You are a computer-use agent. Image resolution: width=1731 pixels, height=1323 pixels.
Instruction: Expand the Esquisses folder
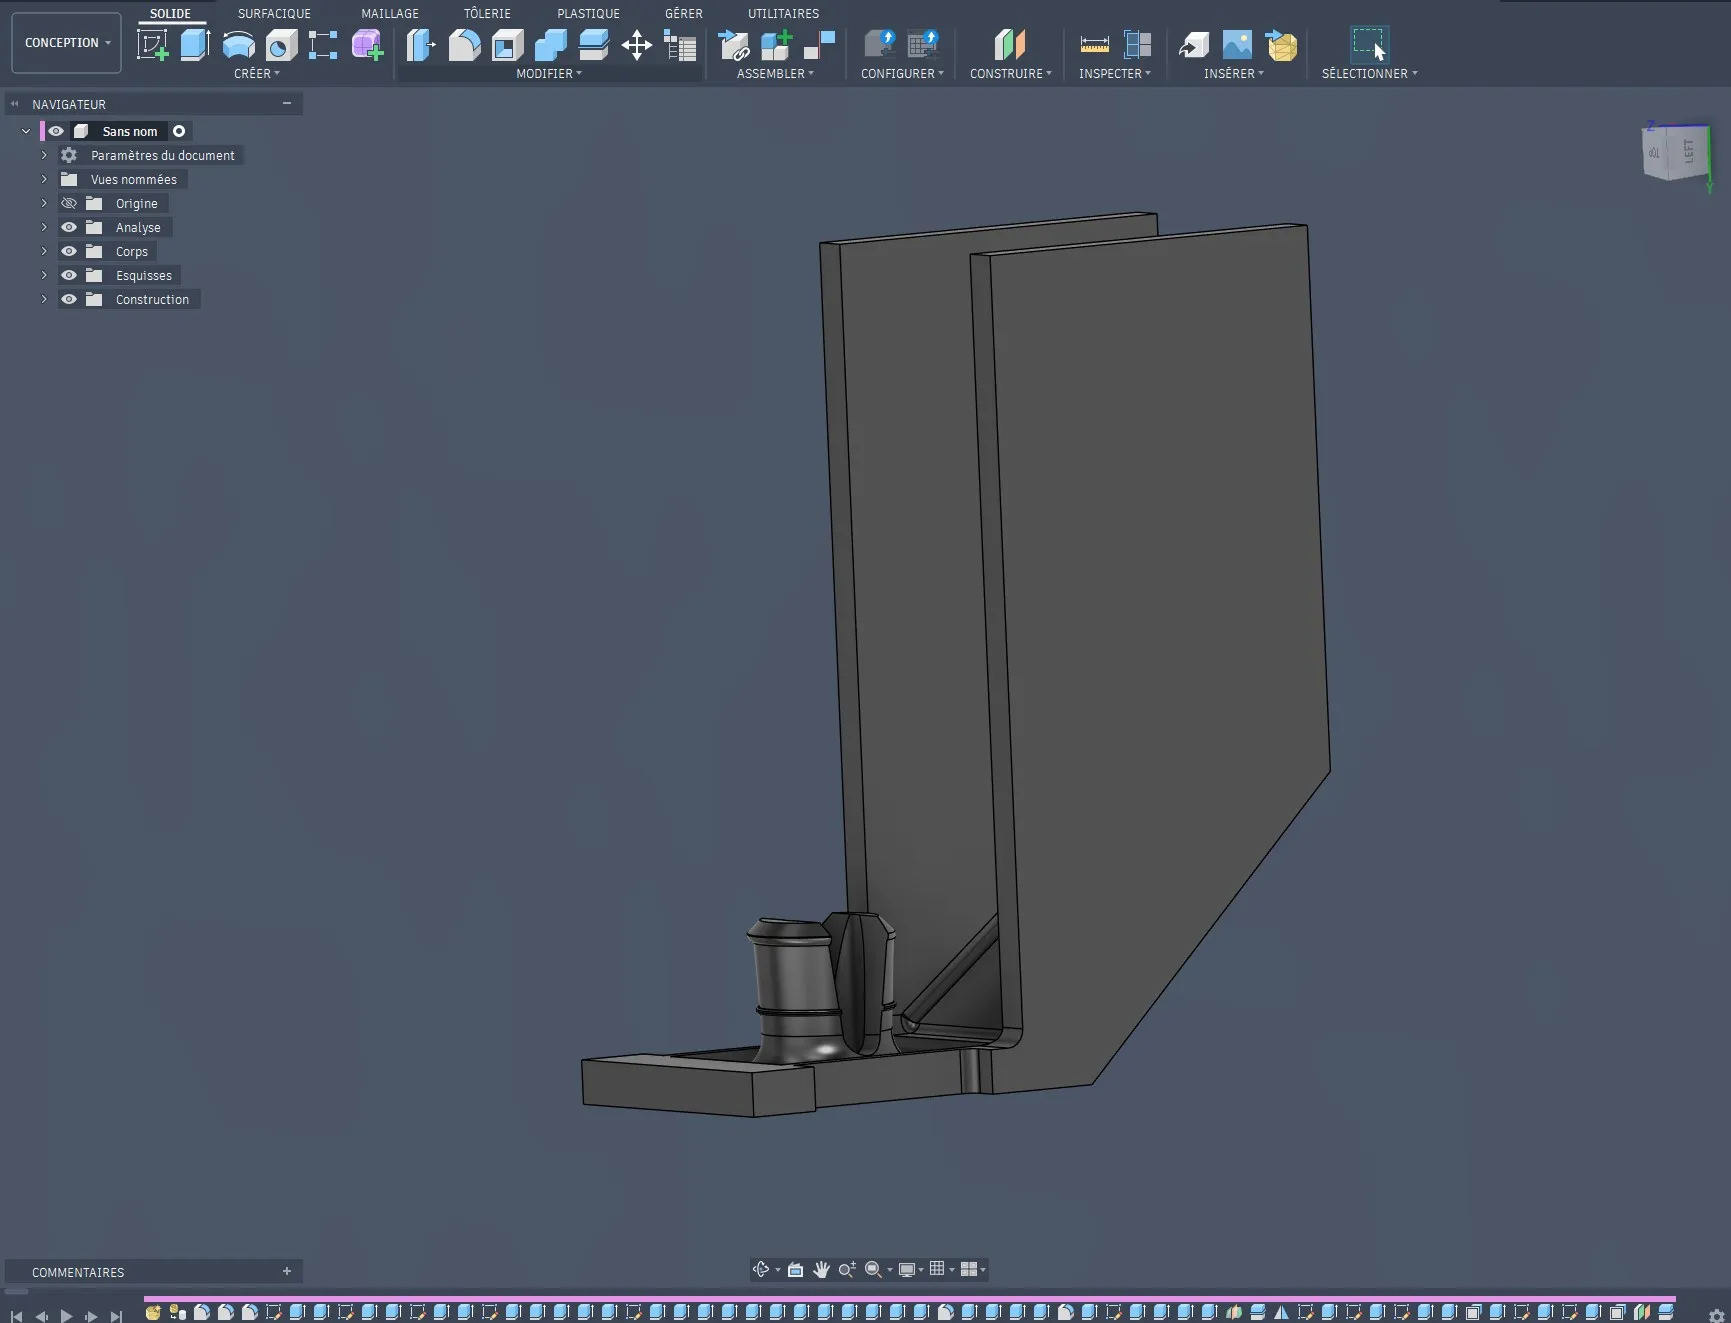click(x=44, y=275)
